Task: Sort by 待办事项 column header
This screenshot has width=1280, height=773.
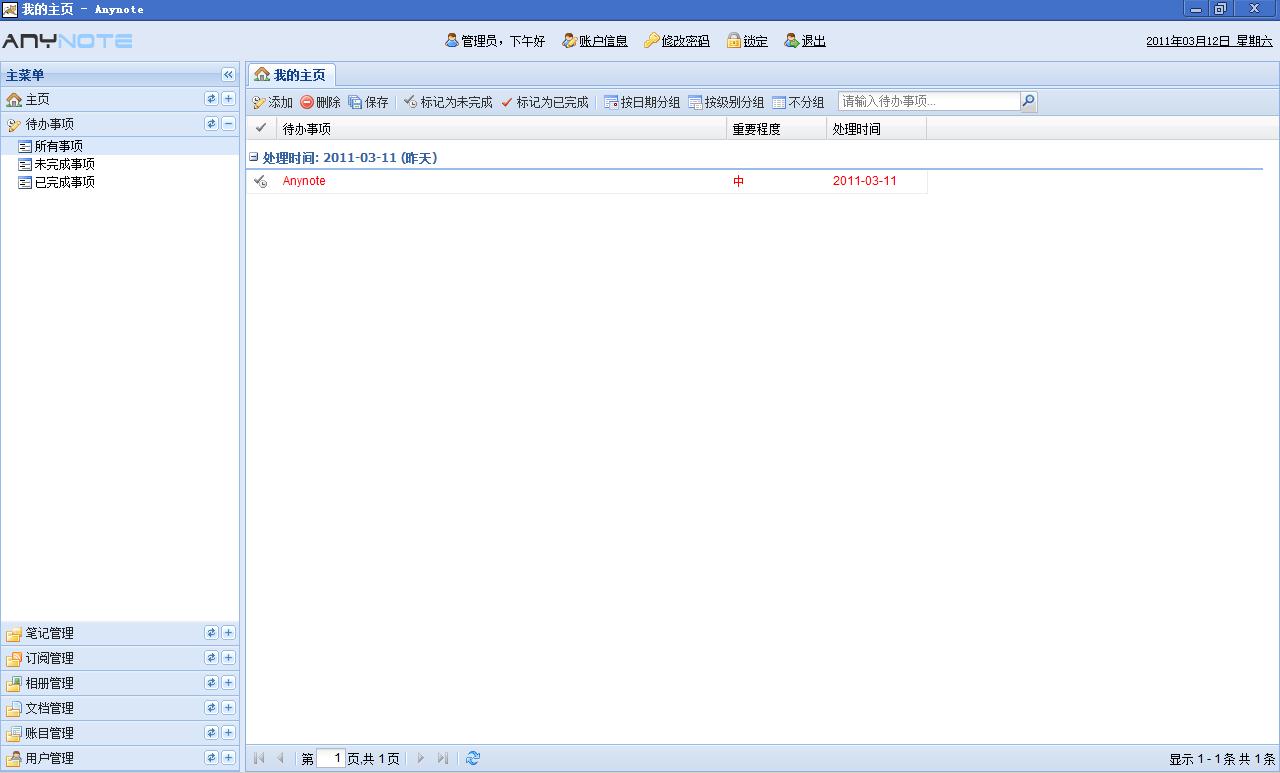Action: tap(502, 128)
